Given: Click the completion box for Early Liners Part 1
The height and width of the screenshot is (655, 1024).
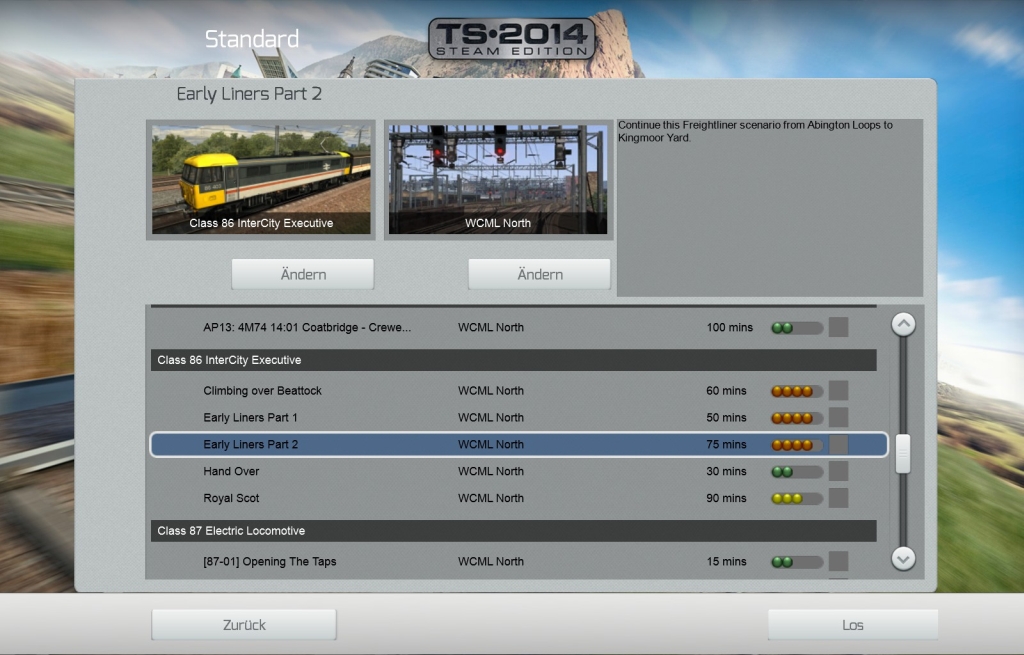Looking at the screenshot, I should tap(839, 417).
